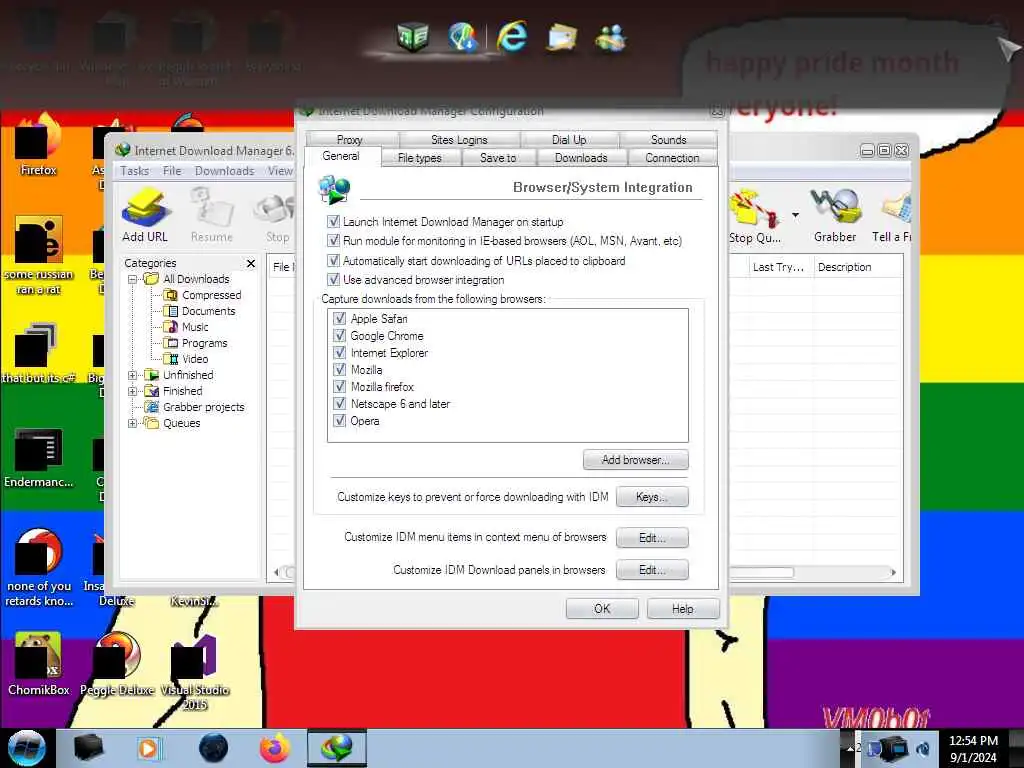Expand the Unfinished tree node
Viewport: 1024px width, 768px height.
133,375
